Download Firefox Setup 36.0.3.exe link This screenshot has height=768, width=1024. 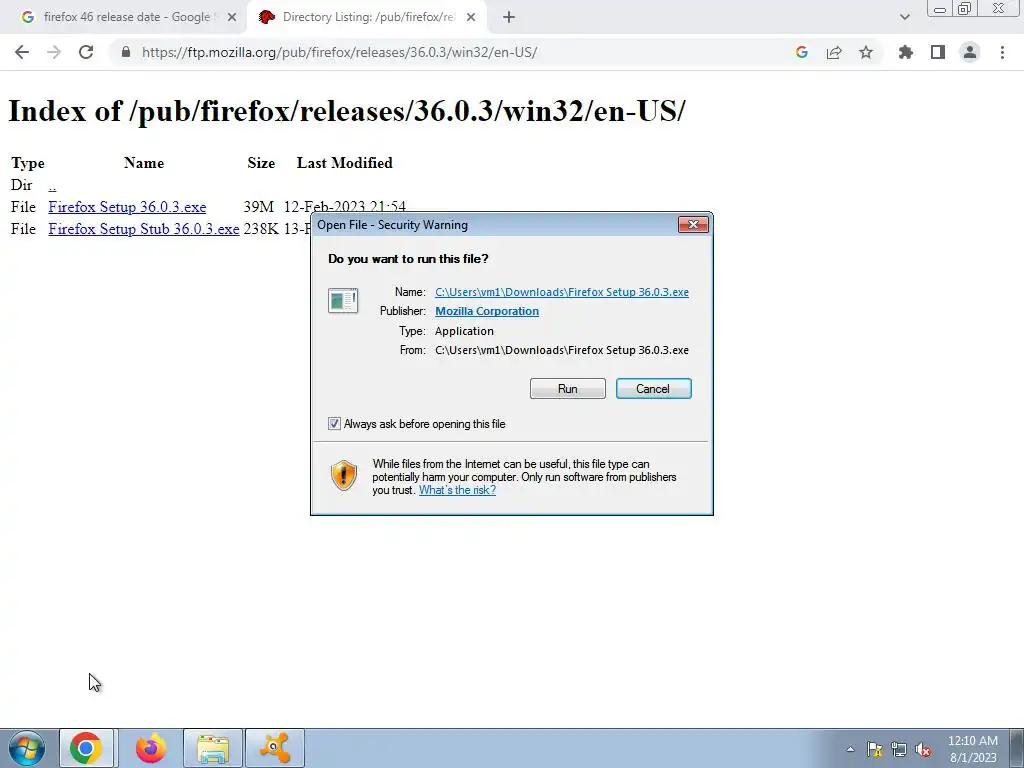coord(127,207)
